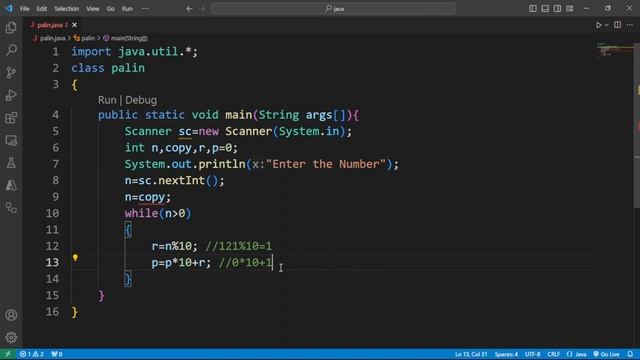This screenshot has width=640, height=360.
Task: Click the "while(n>0)" line
Action: click(158, 213)
